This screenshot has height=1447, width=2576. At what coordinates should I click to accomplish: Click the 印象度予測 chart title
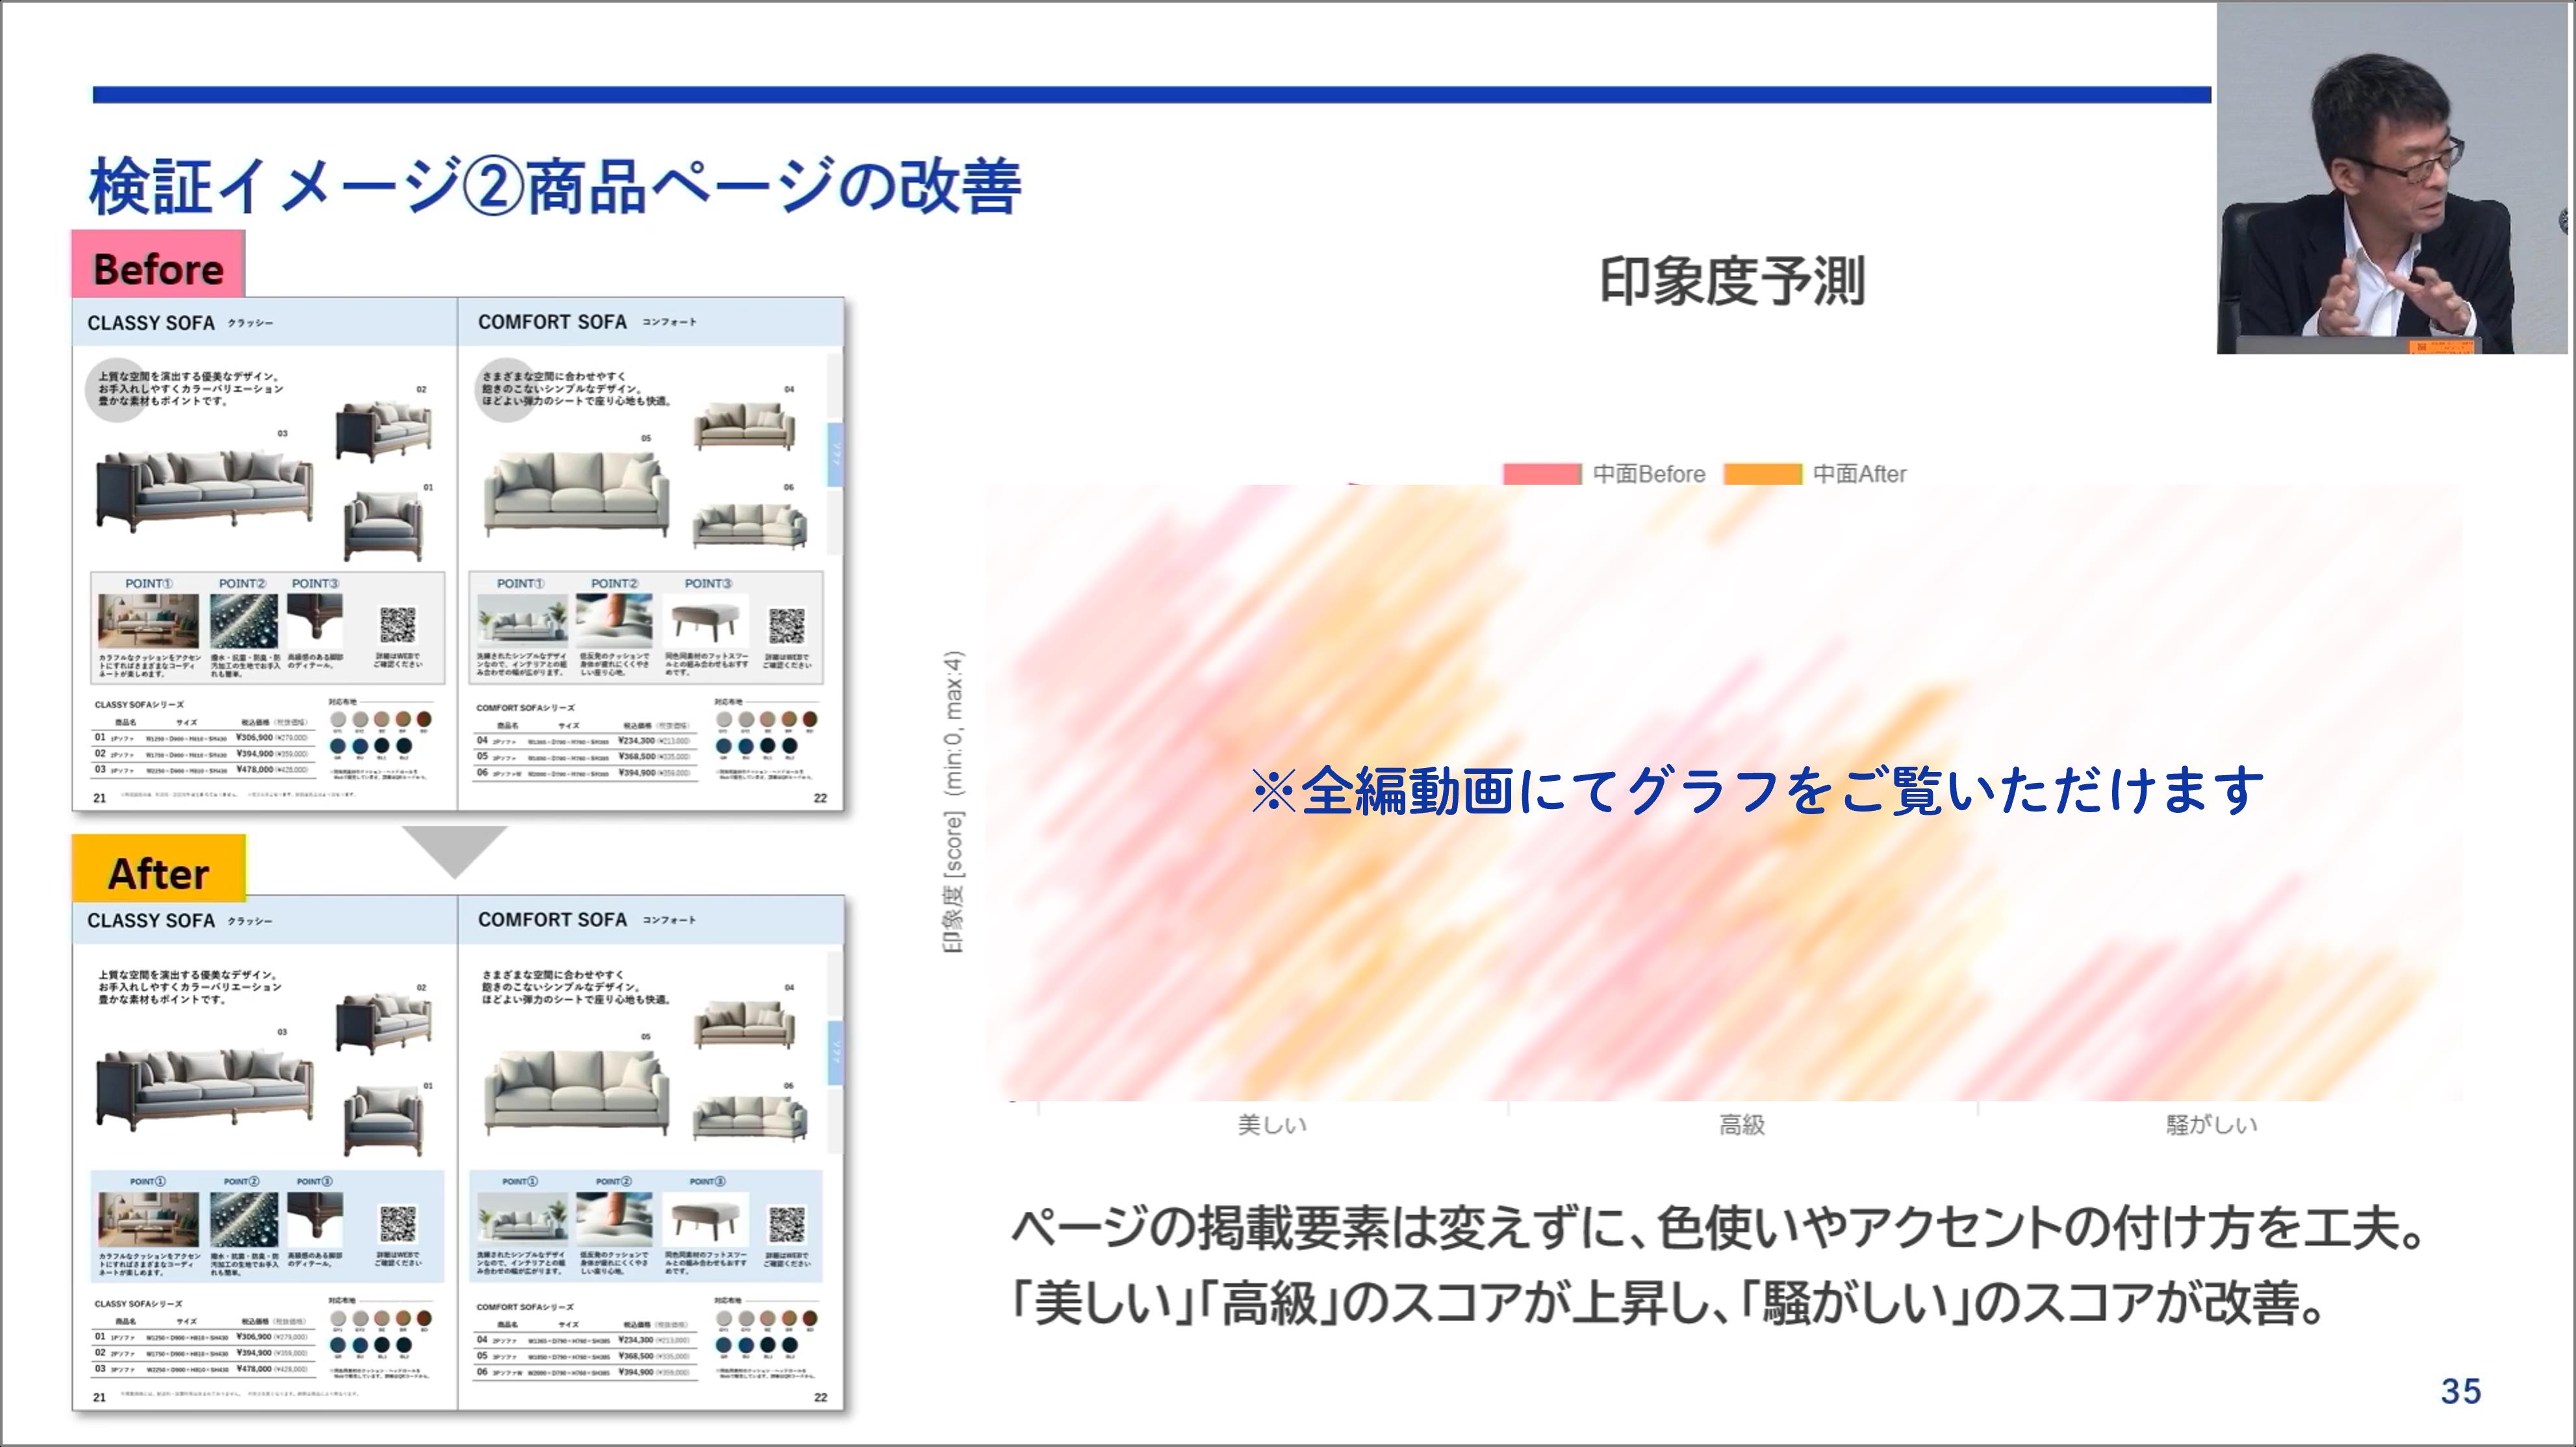(1732, 281)
